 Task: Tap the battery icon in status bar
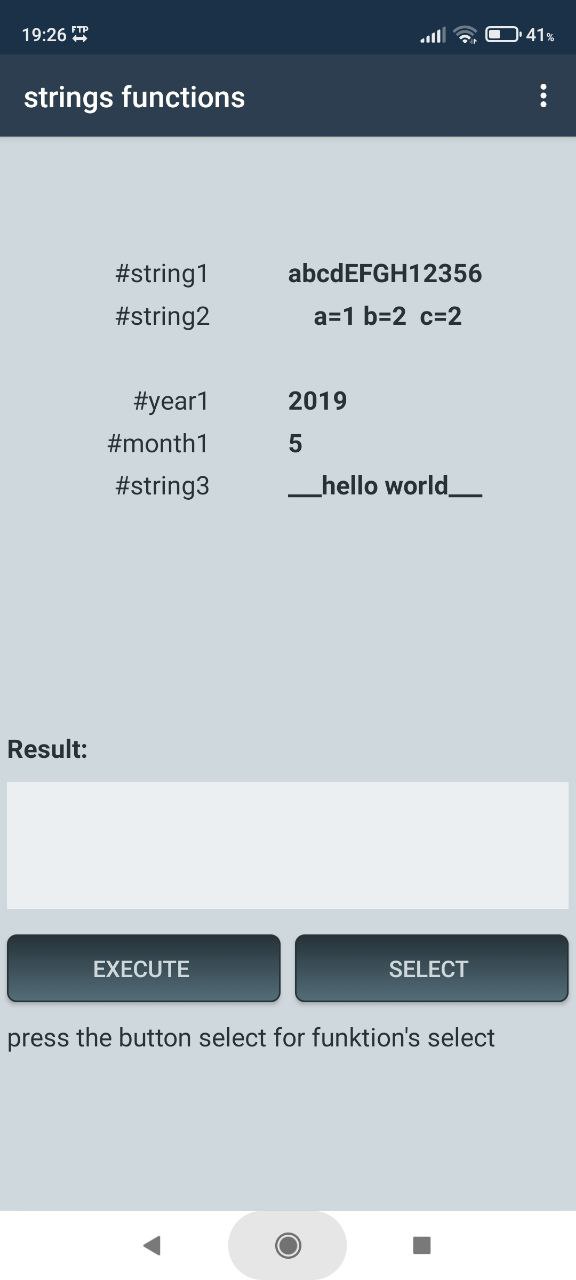504,35
